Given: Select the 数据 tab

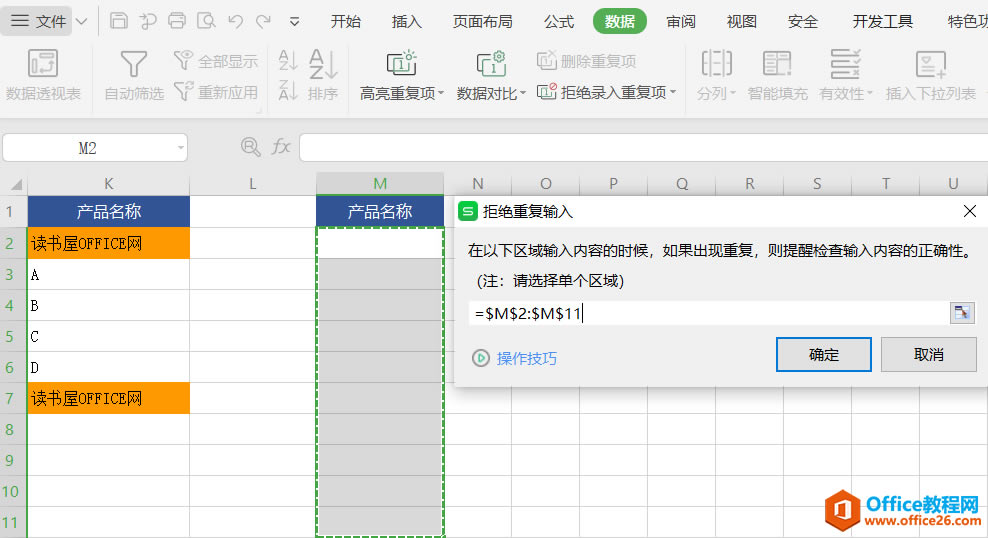Looking at the screenshot, I should click(x=620, y=21).
